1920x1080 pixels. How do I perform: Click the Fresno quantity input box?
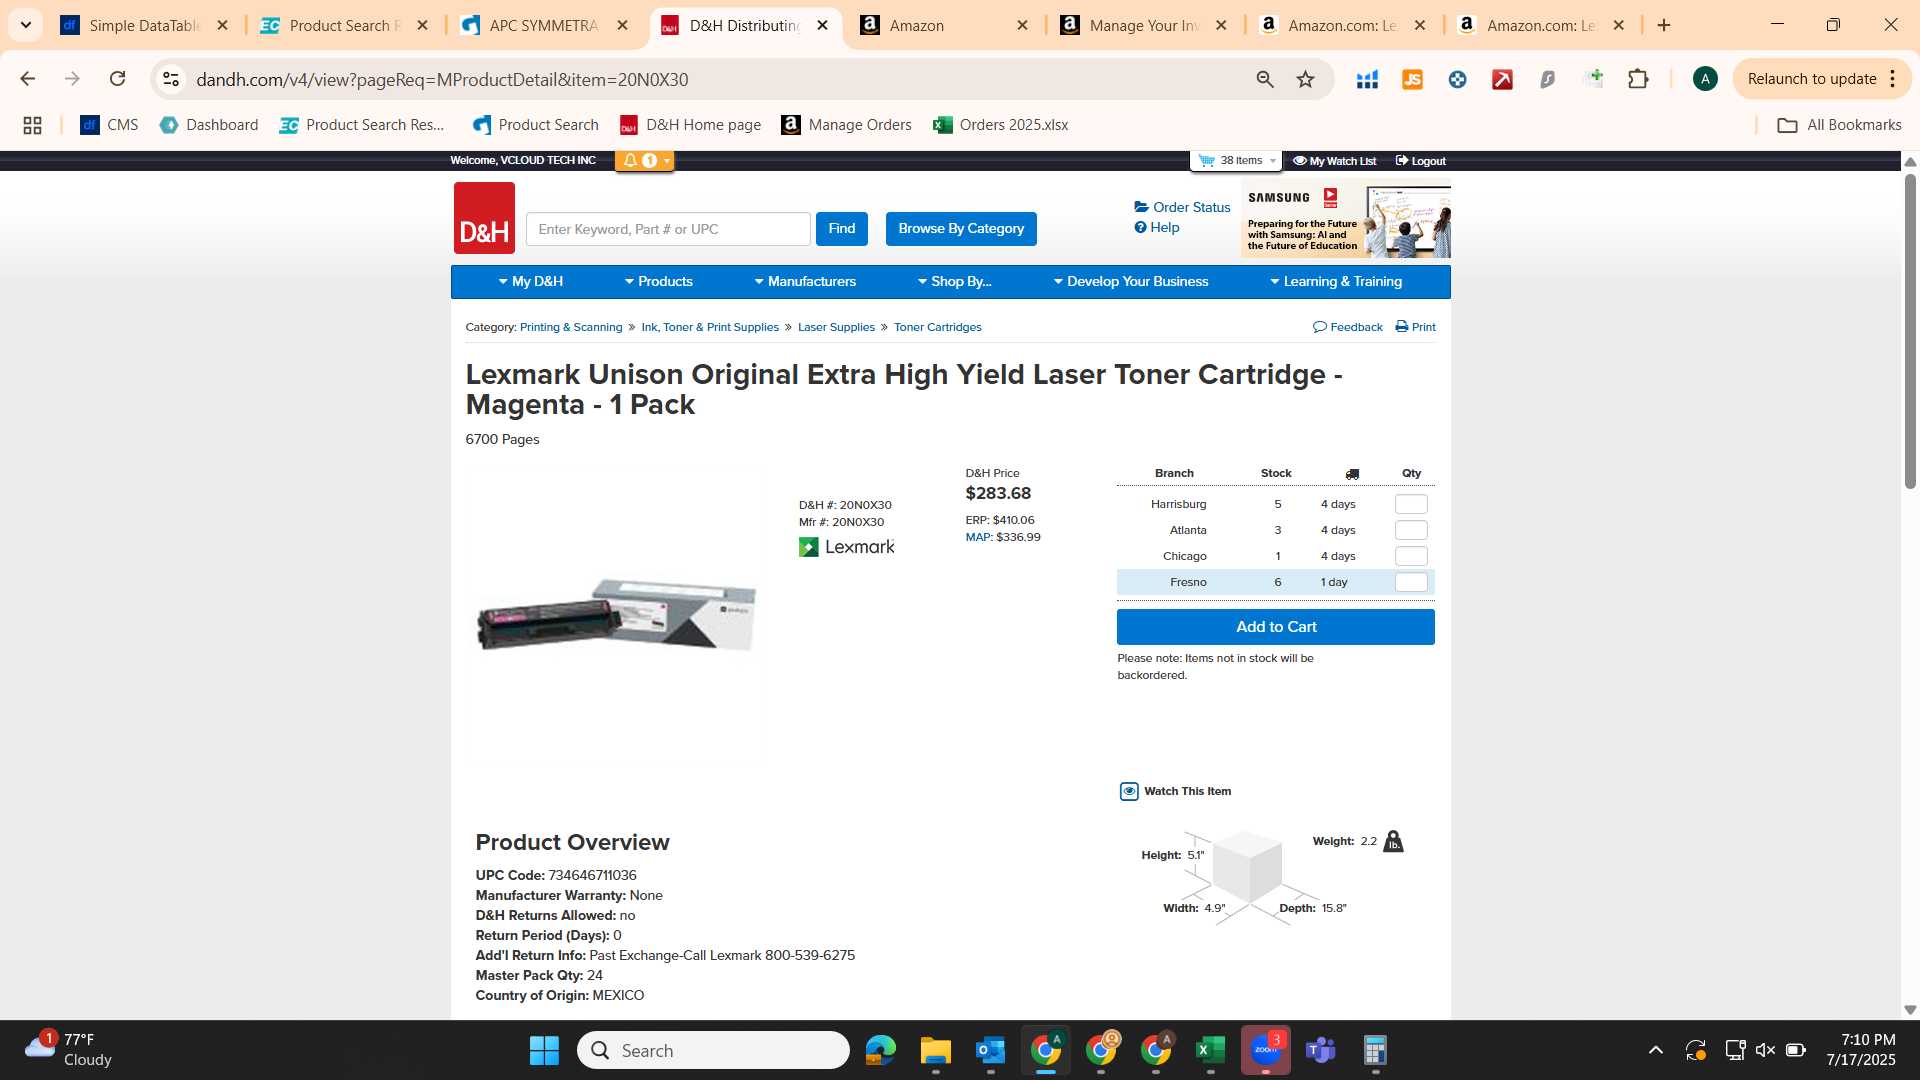pos(1410,582)
